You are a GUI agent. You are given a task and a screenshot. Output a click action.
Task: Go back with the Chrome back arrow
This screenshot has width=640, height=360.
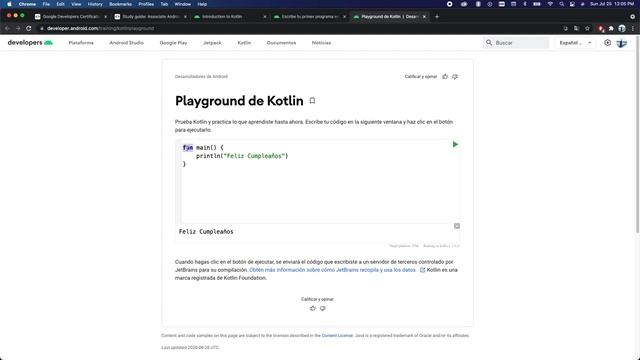7,28
